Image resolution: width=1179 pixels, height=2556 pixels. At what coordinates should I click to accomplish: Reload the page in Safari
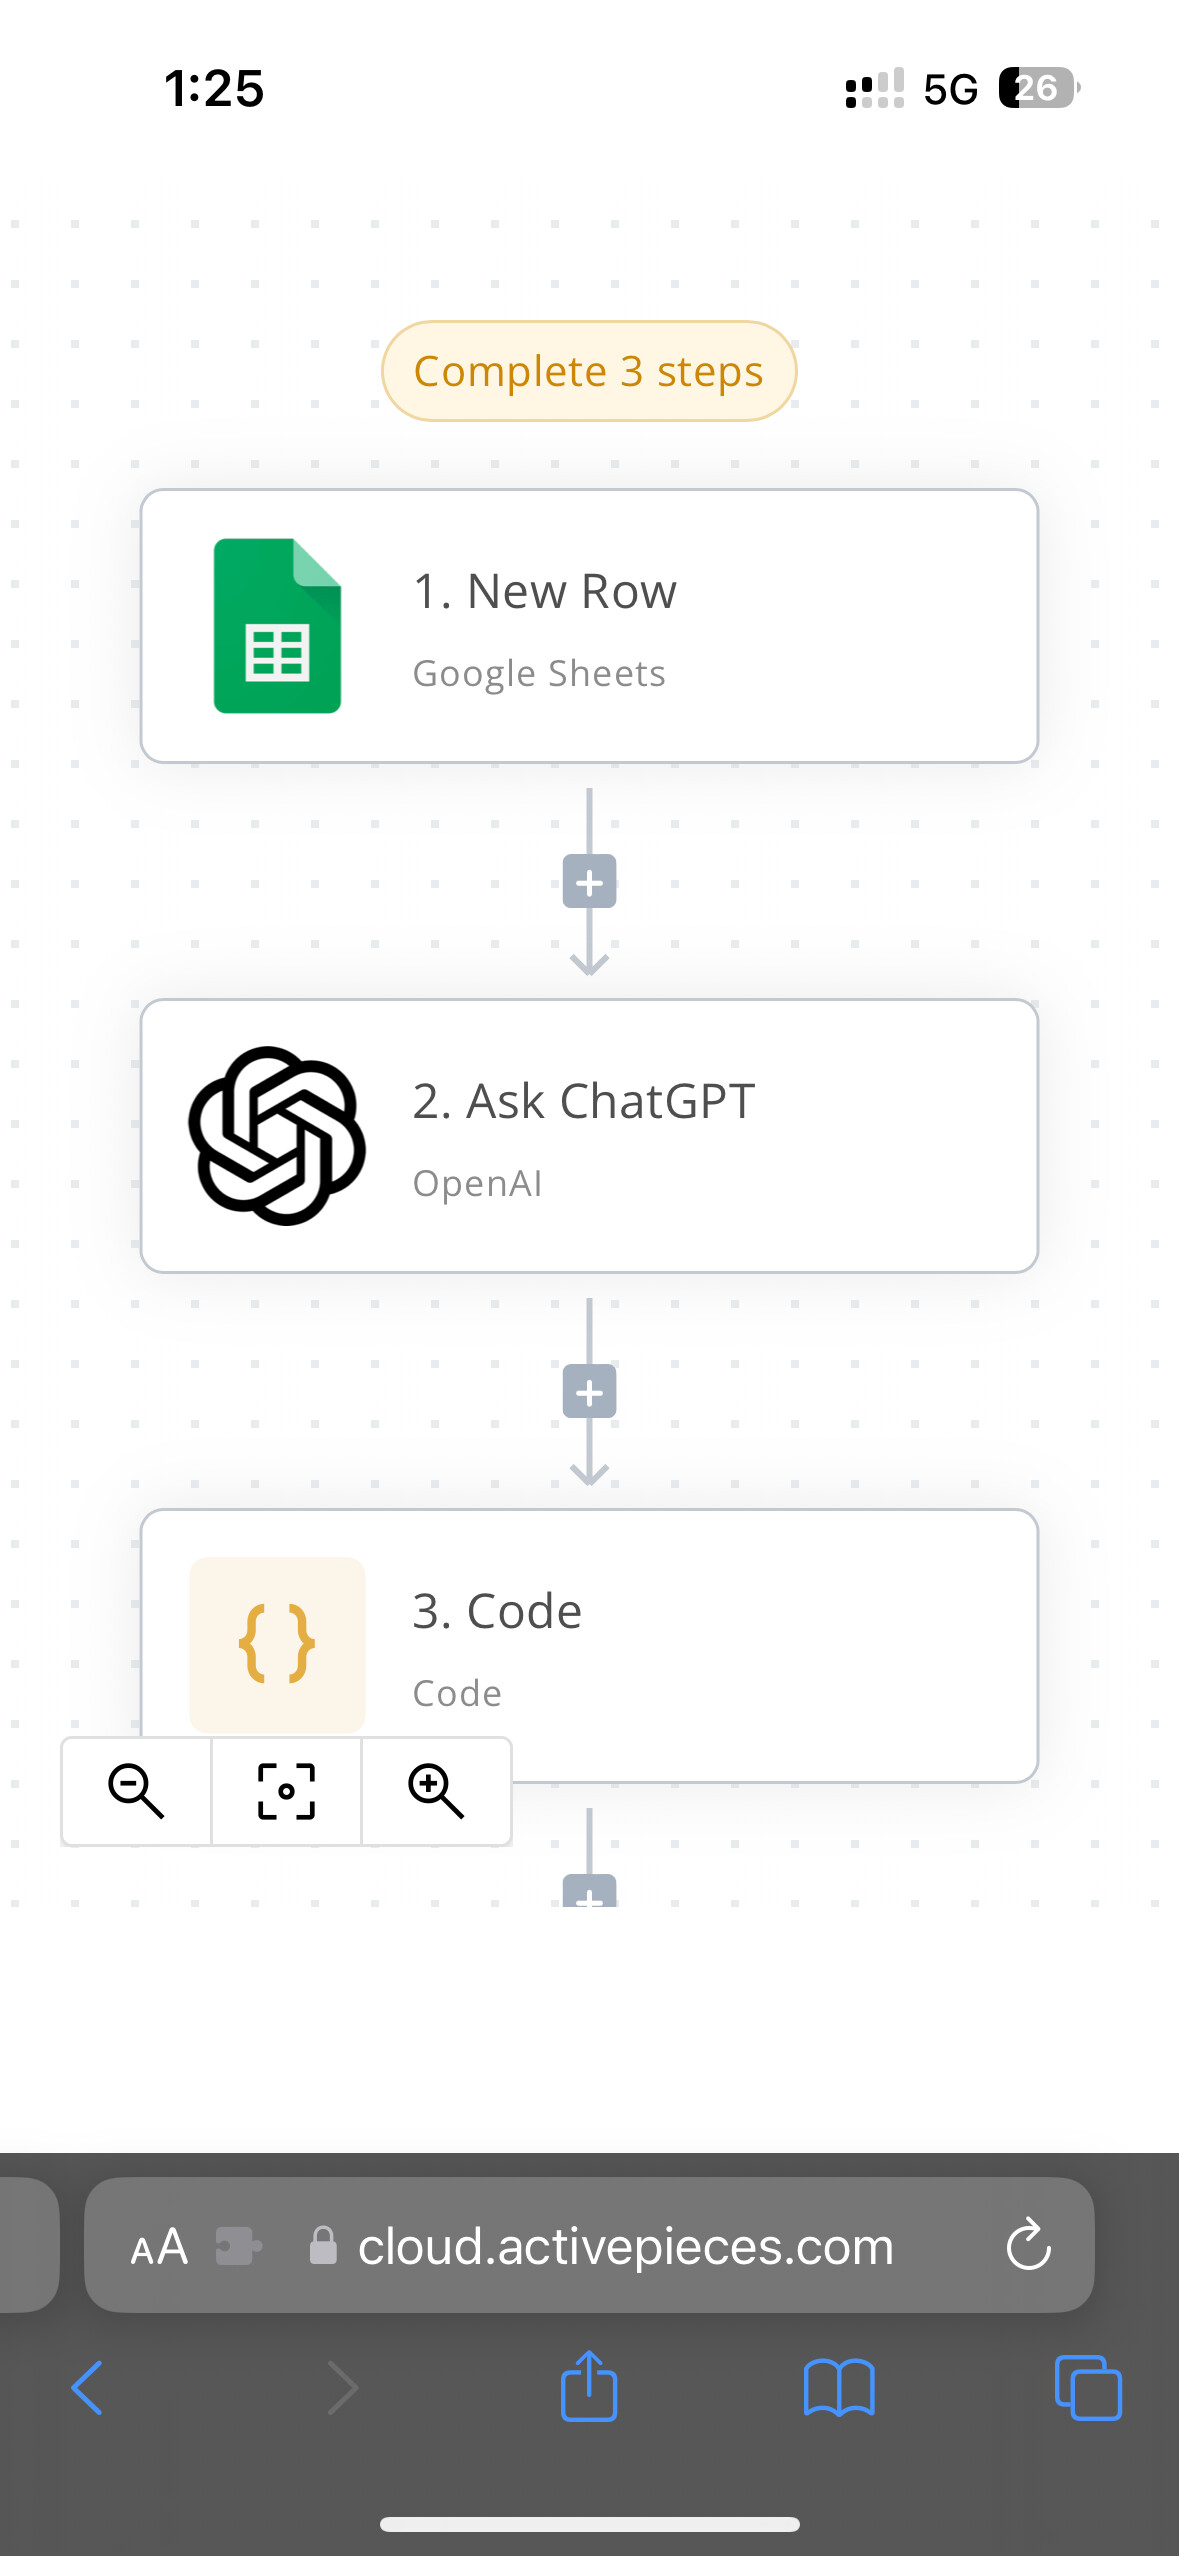point(1028,2246)
